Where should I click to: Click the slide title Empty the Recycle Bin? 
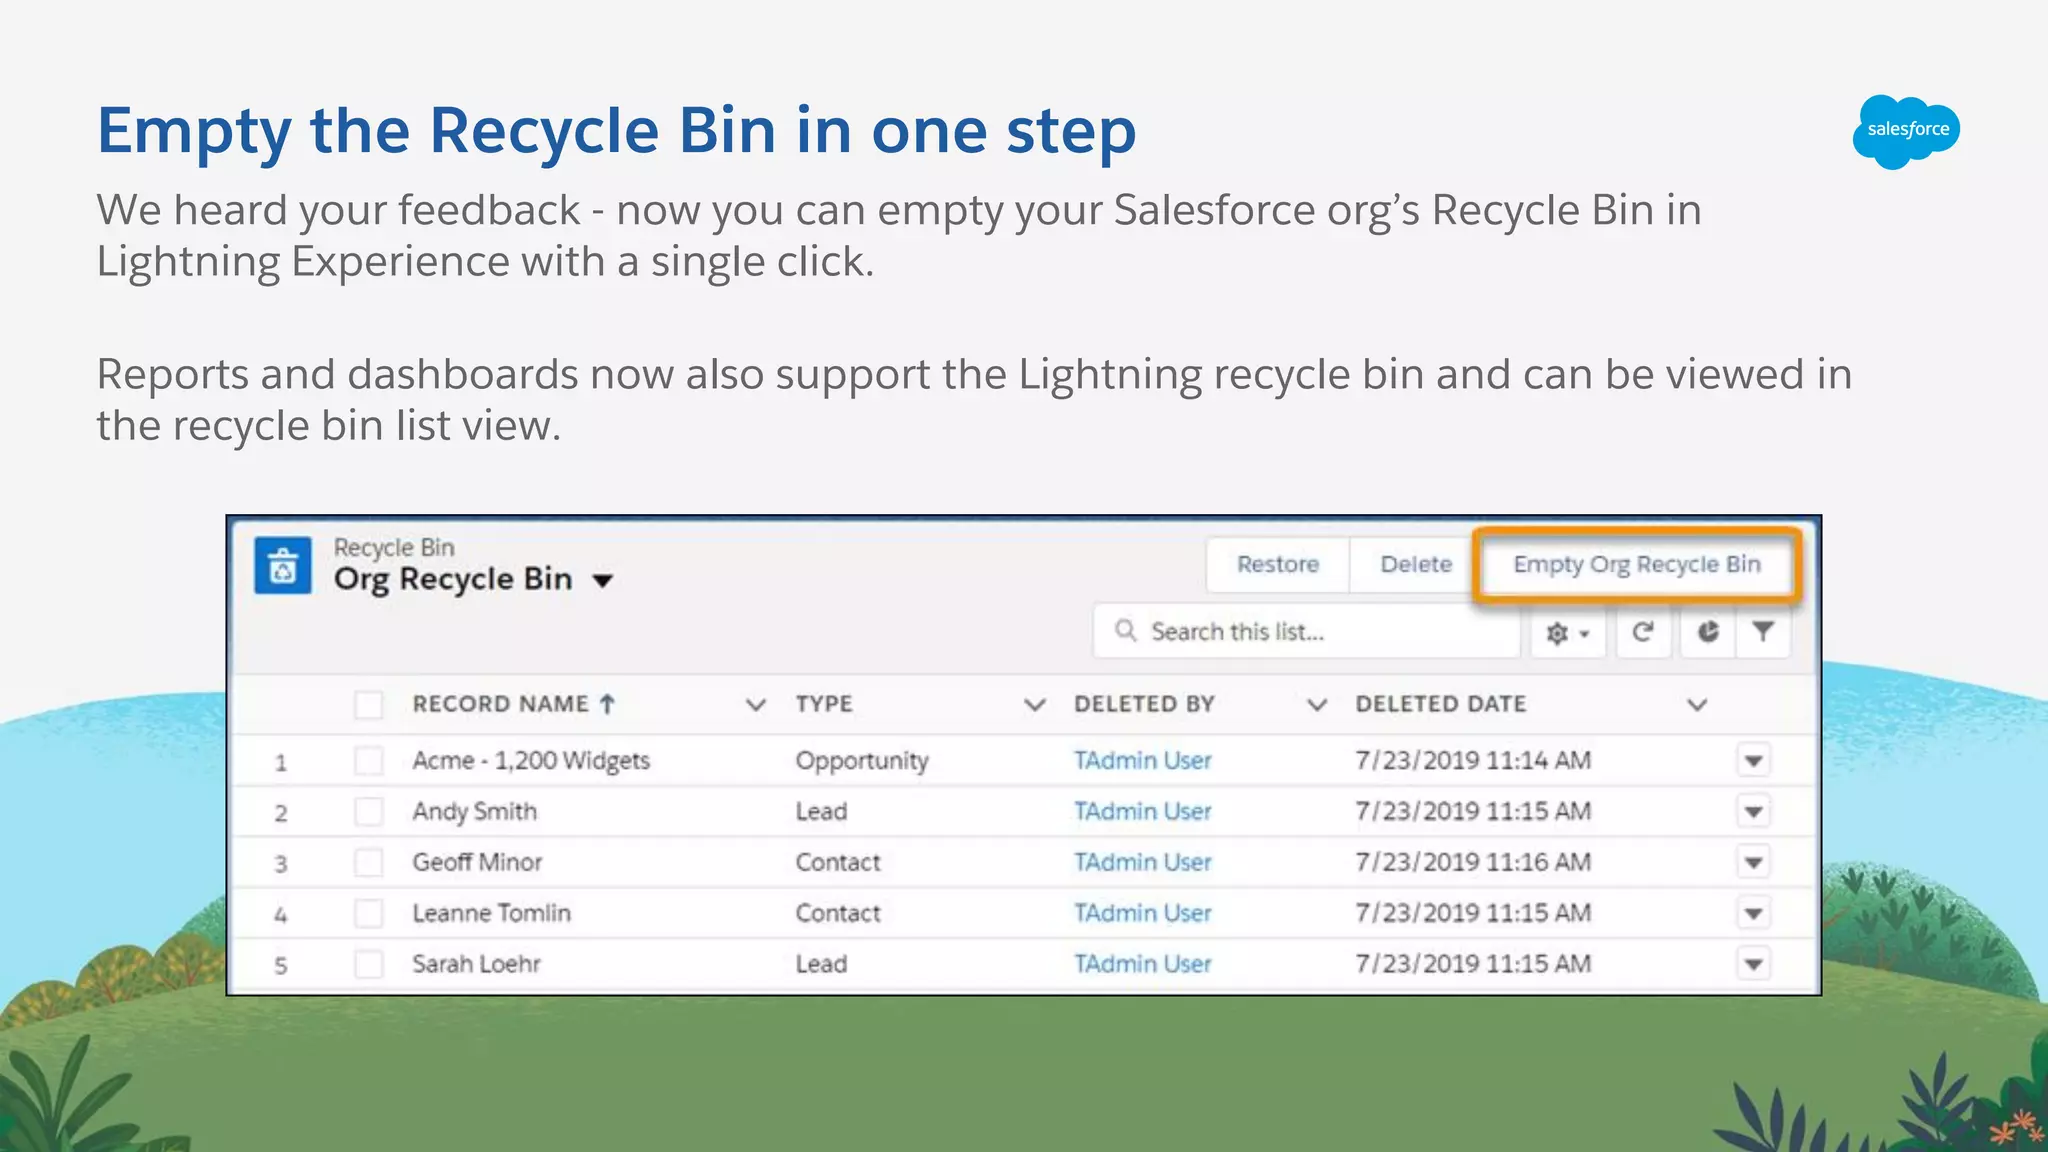click(616, 131)
